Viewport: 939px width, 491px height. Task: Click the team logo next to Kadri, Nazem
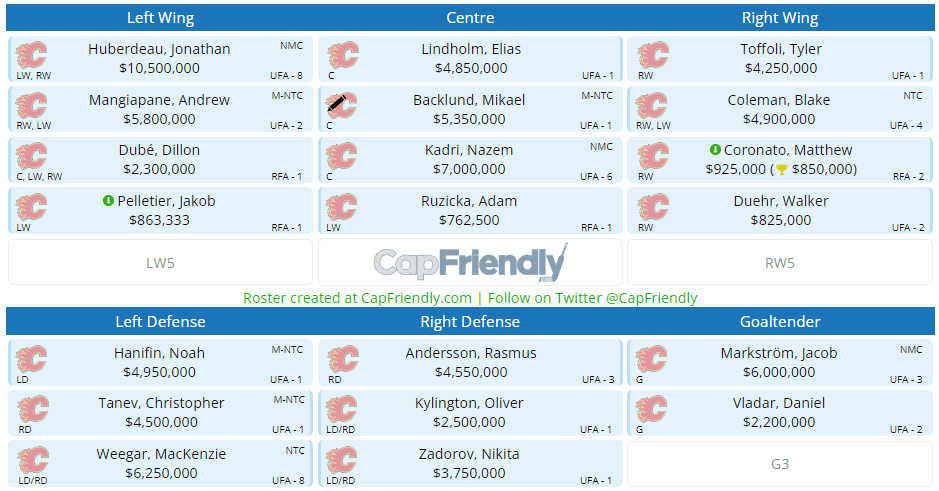tap(343, 156)
